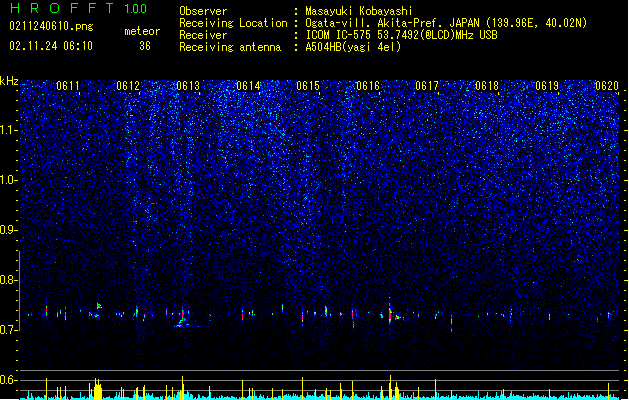Click the 'Receiving antenna' field label
Screen dimensions: 629x400
[230, 47]
